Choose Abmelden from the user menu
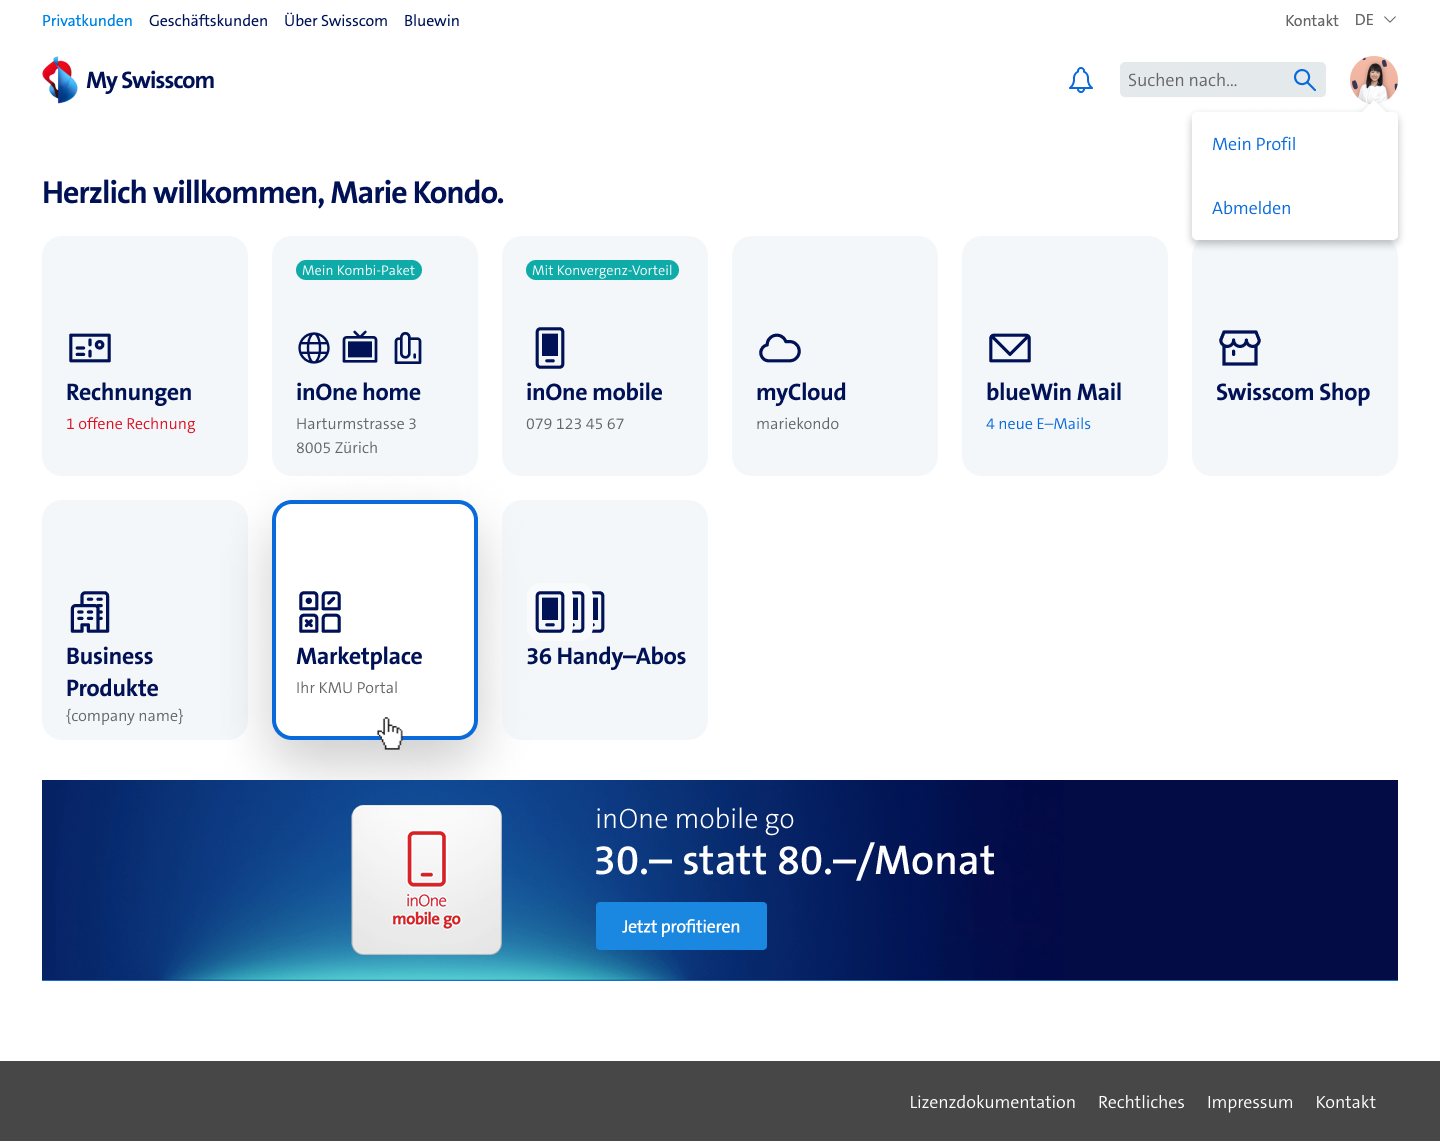Image resolution: width=1440 pixels, height=1141 pixels. tap(1251, 208)
